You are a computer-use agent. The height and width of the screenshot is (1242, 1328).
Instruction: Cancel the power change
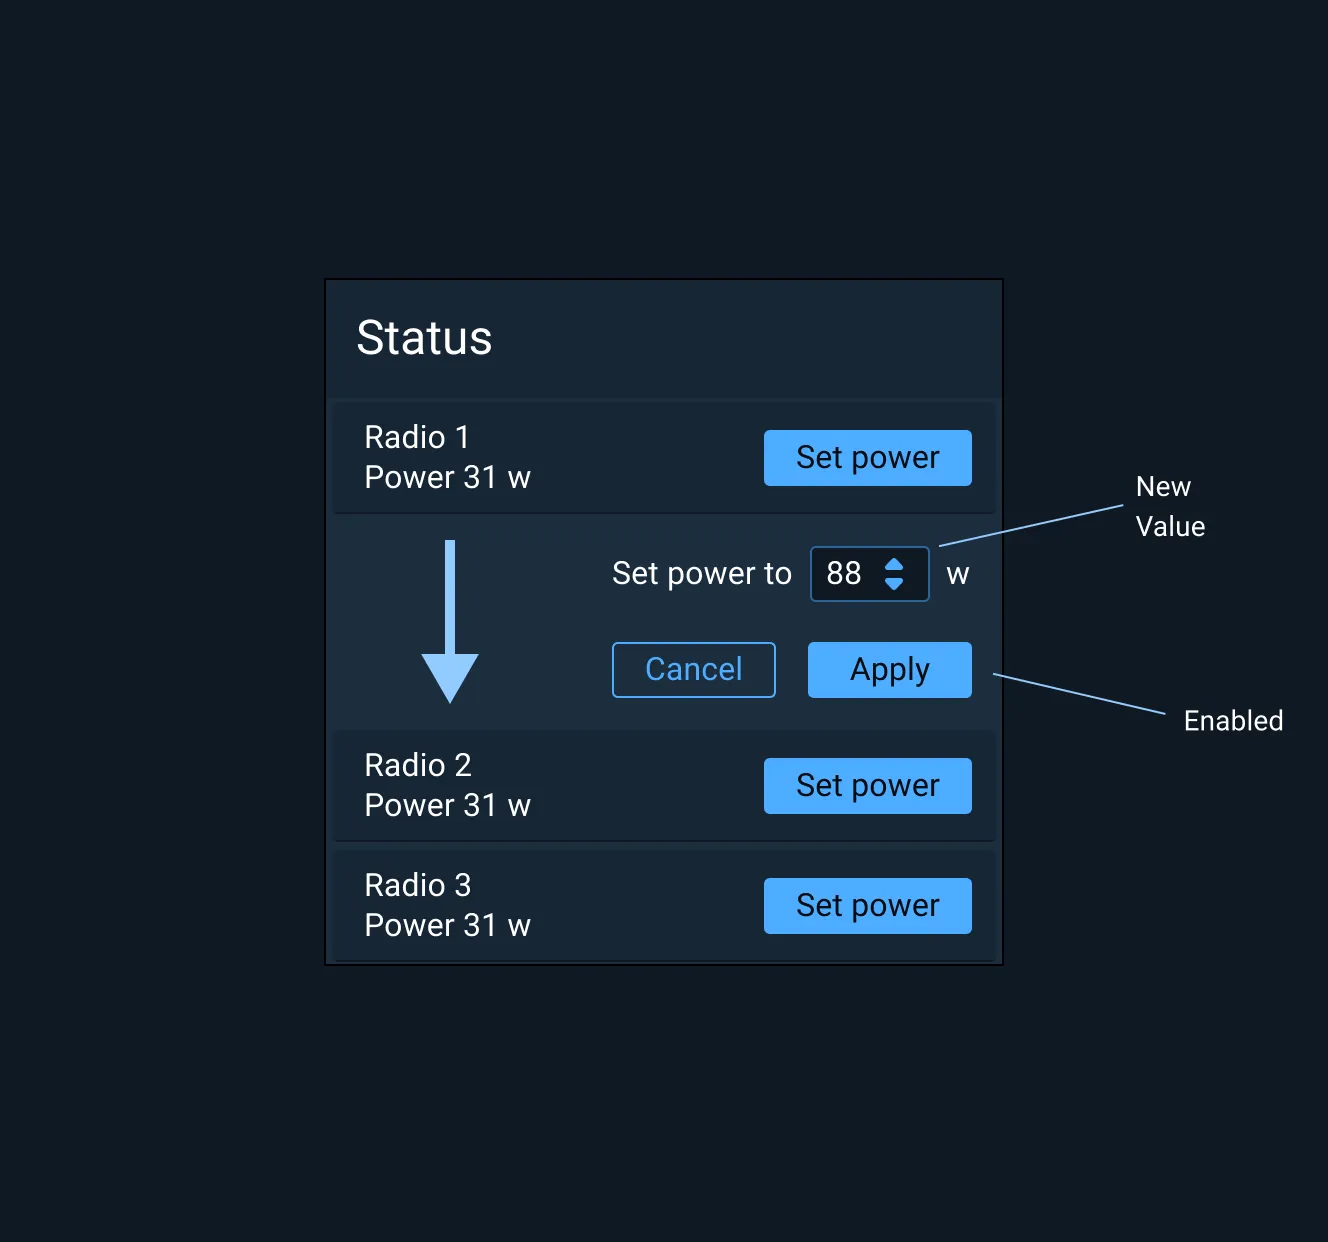(693, 670)
